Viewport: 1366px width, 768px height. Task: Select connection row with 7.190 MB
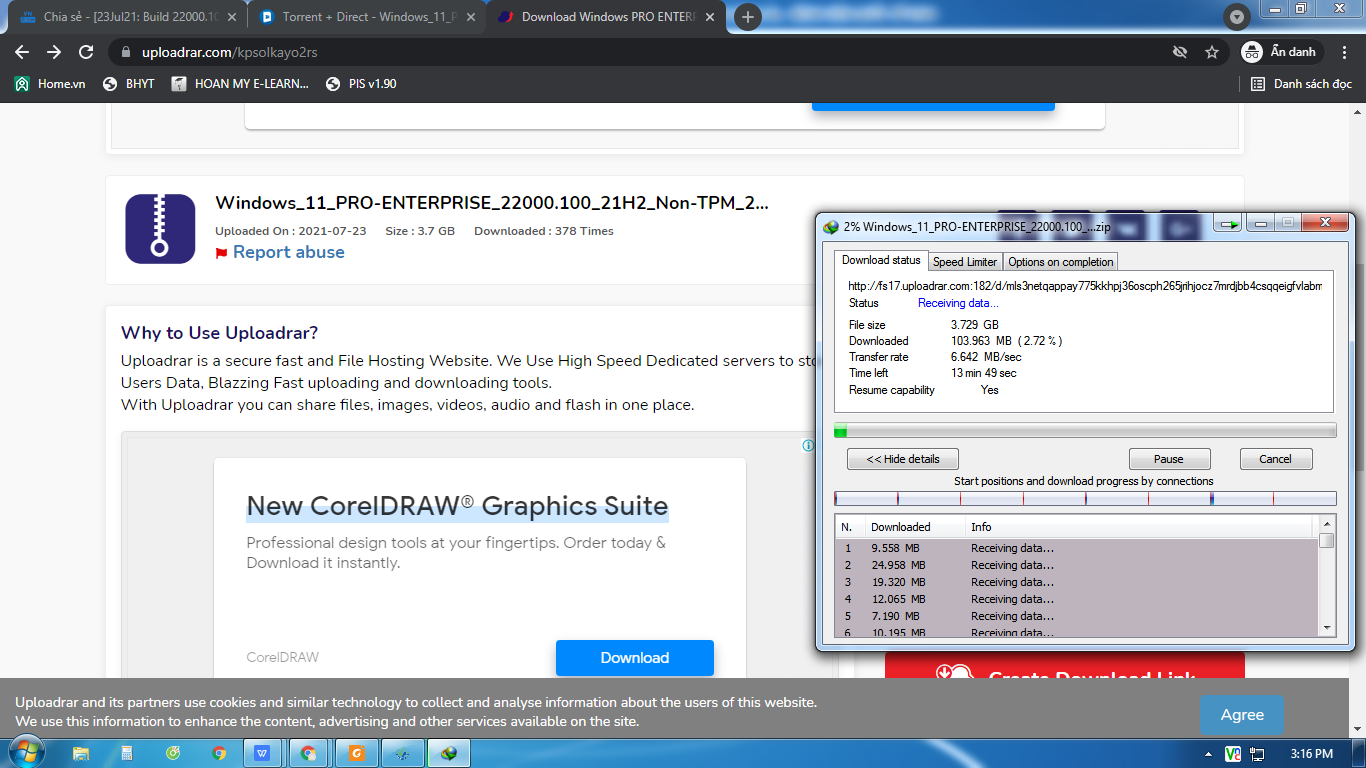coord(1077,616)
